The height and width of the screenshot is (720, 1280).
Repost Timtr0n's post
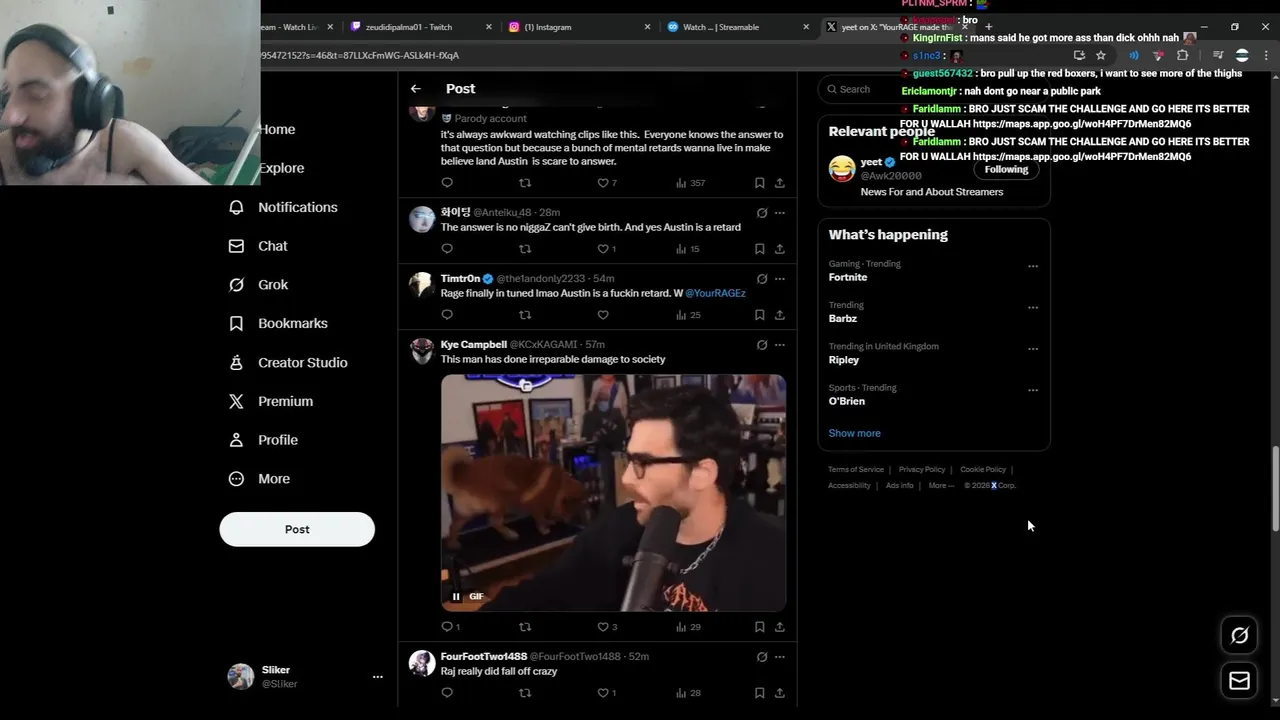click(525, 315)
